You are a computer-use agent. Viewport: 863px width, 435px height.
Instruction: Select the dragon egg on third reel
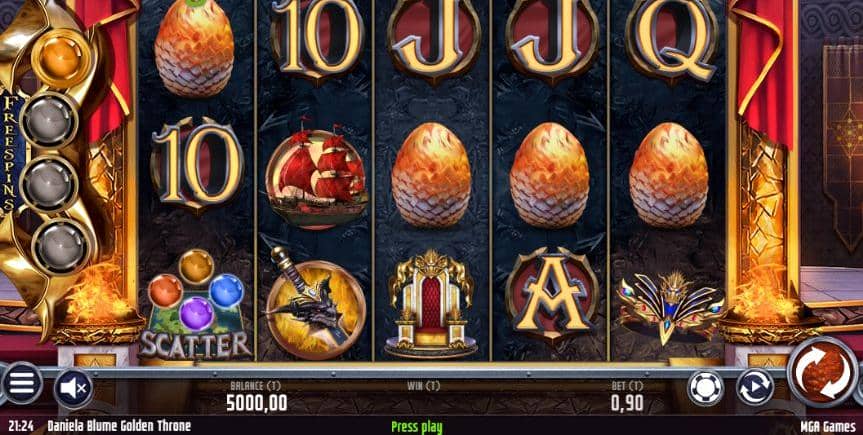pos(431,175)
